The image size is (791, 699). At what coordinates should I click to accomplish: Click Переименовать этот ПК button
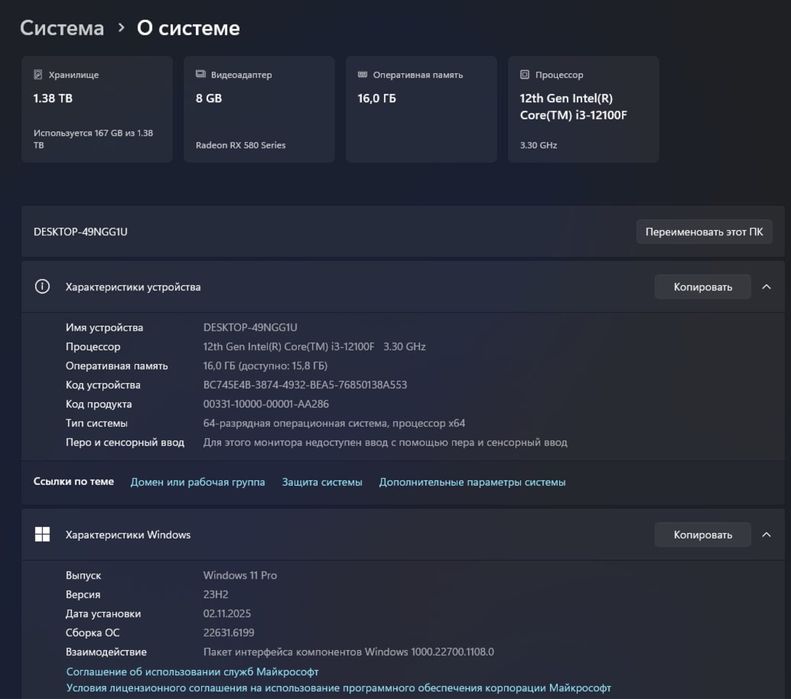point(704,232)
